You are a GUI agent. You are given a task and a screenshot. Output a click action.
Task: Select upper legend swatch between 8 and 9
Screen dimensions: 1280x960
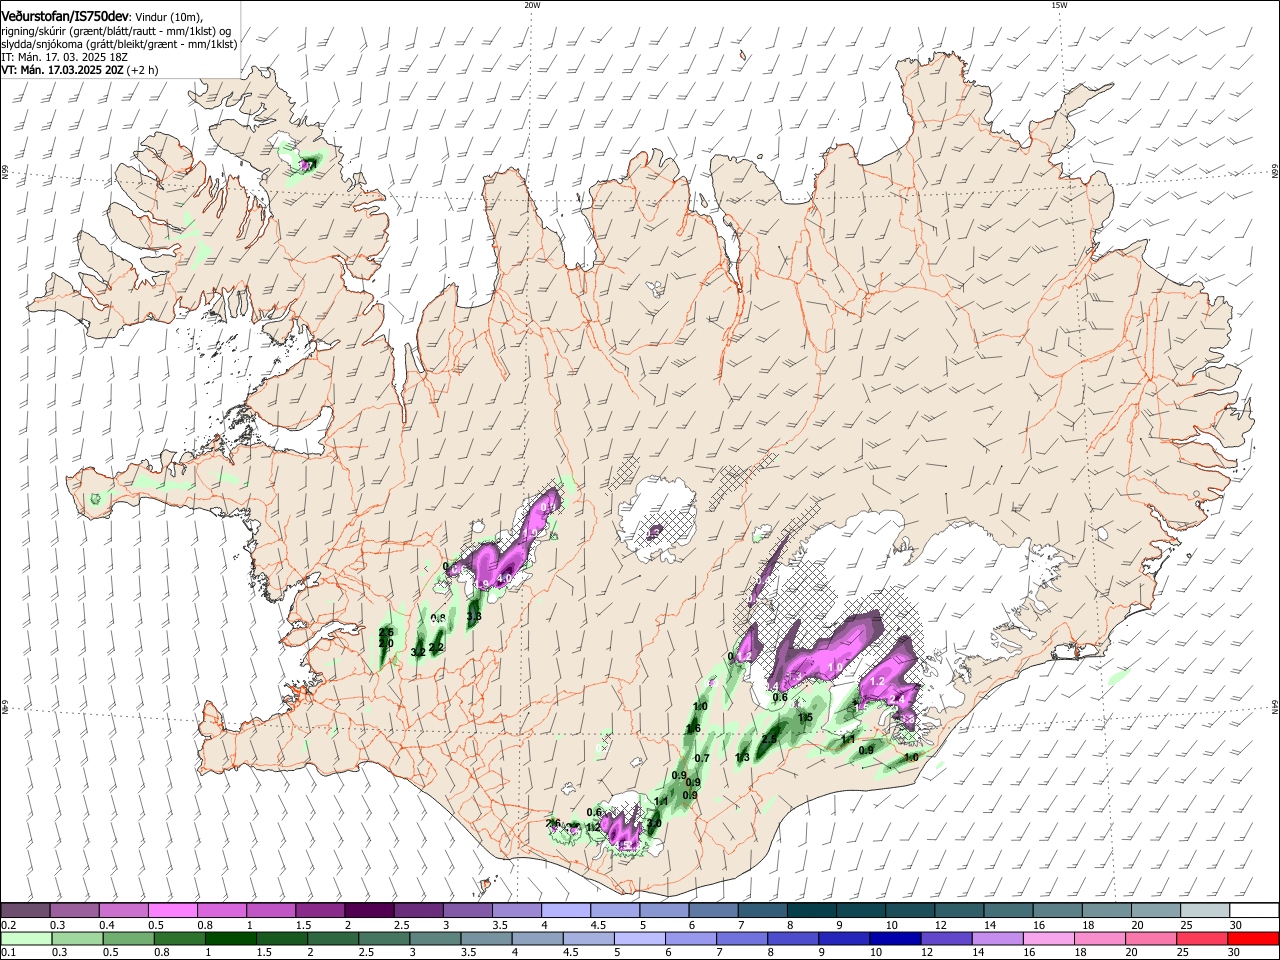pyautogui.click(x=812, y=911)
